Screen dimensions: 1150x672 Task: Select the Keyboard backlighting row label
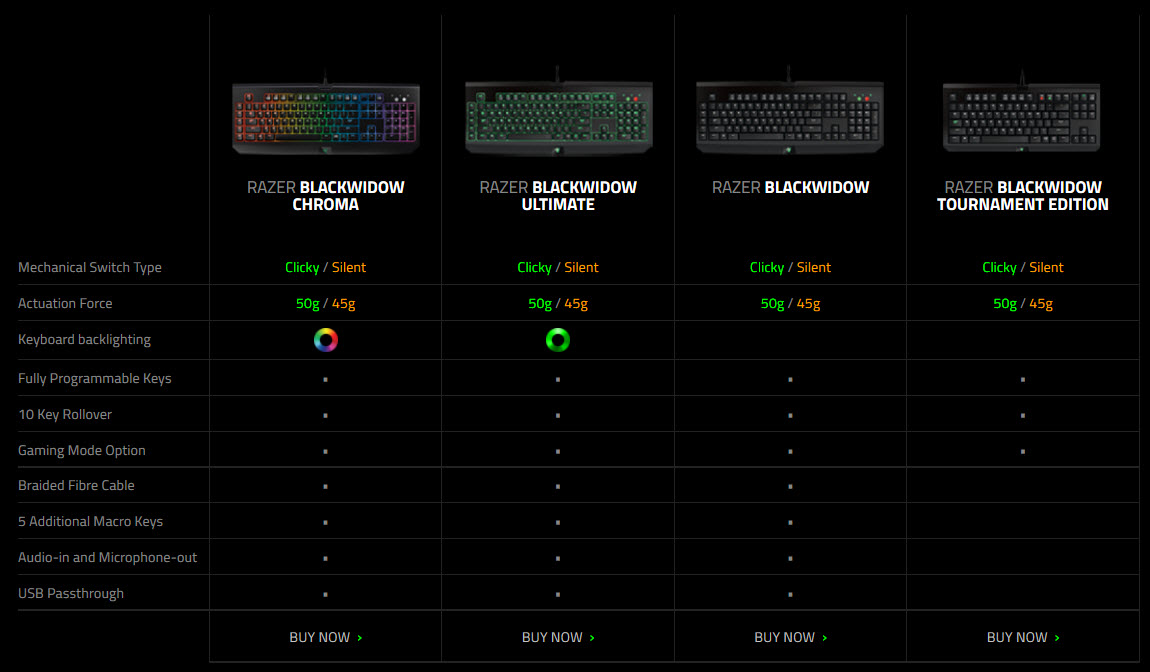tap(84, 340)
